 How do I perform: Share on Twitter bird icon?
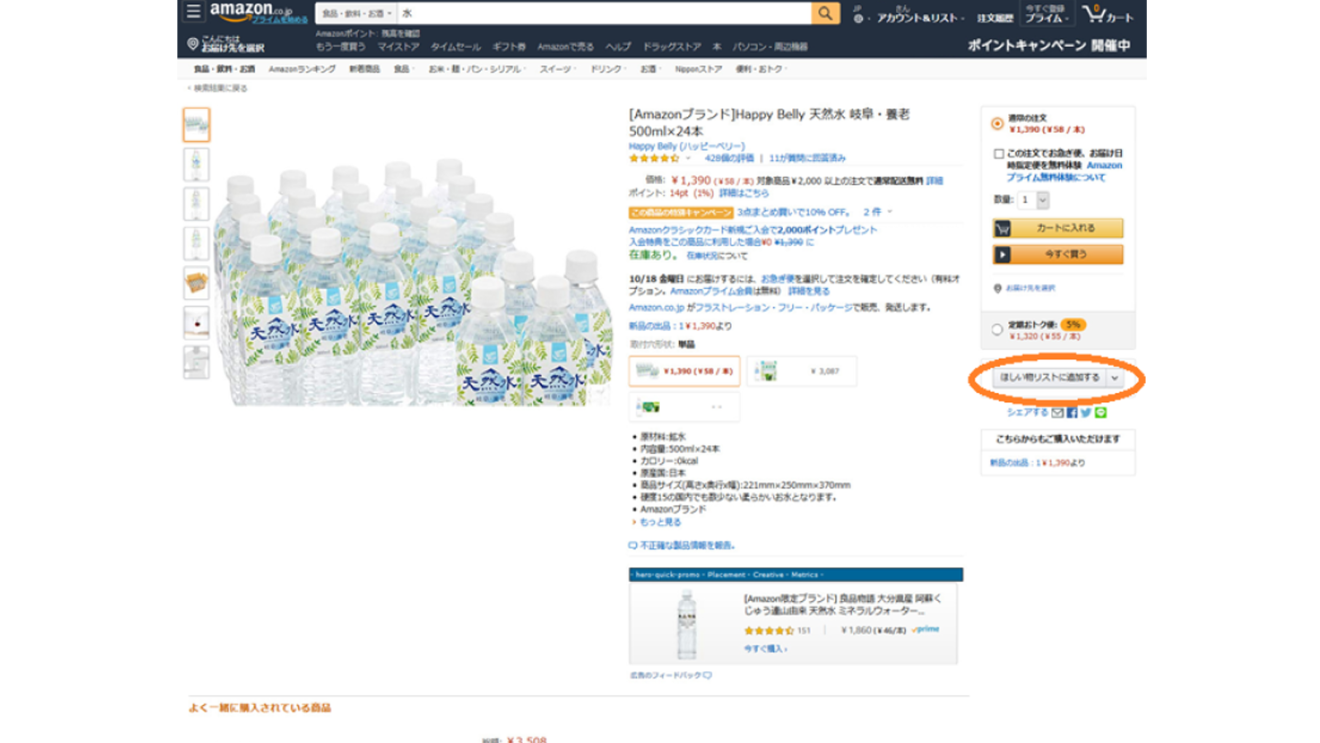[x=1086, y=412]
